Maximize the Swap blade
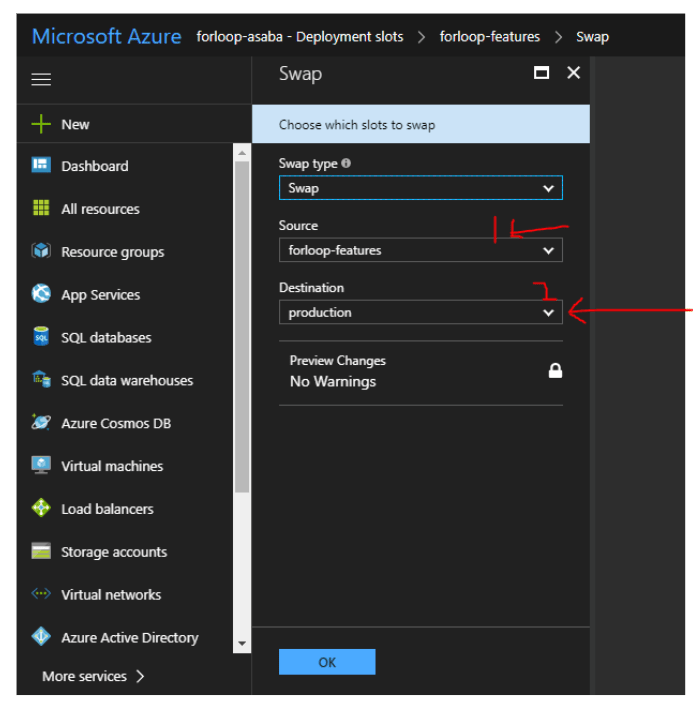 (x=541, y=72)
